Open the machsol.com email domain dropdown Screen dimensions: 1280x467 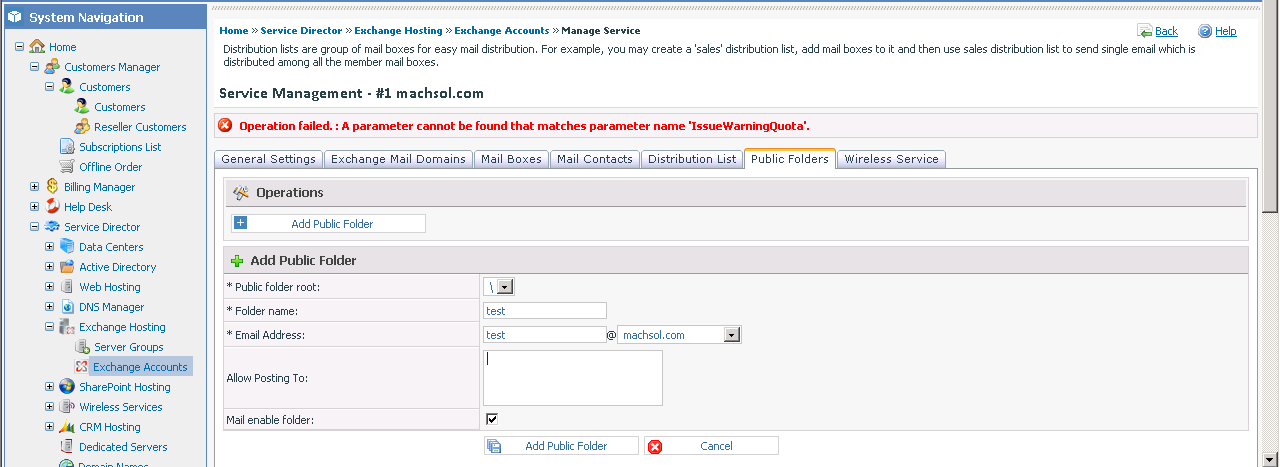(732, 335)
